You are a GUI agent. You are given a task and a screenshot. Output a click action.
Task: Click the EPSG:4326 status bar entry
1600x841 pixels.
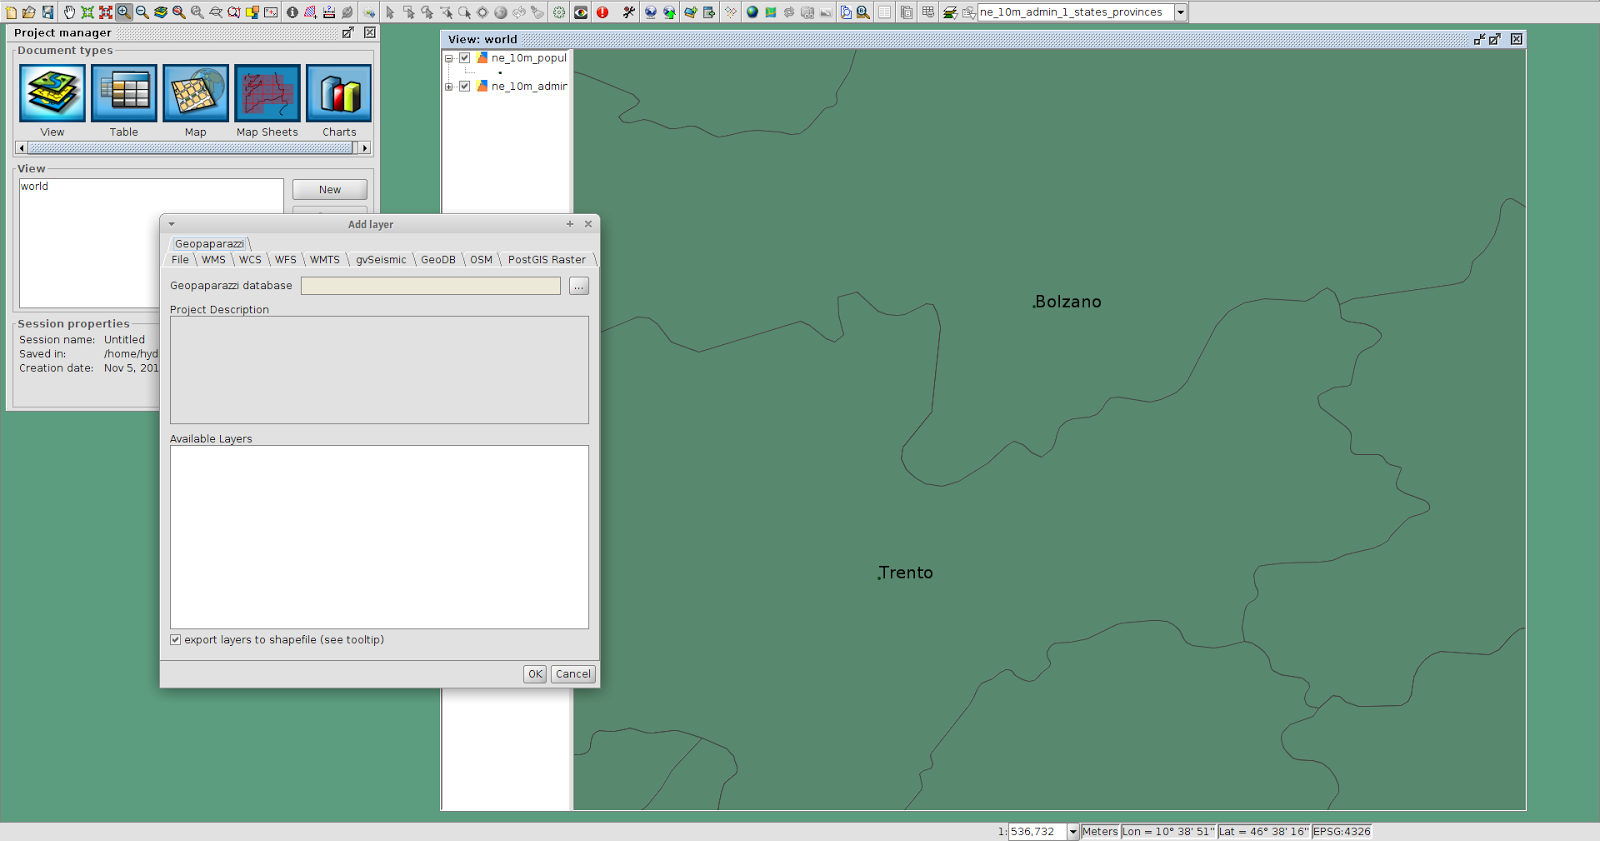click(1342, 831)
